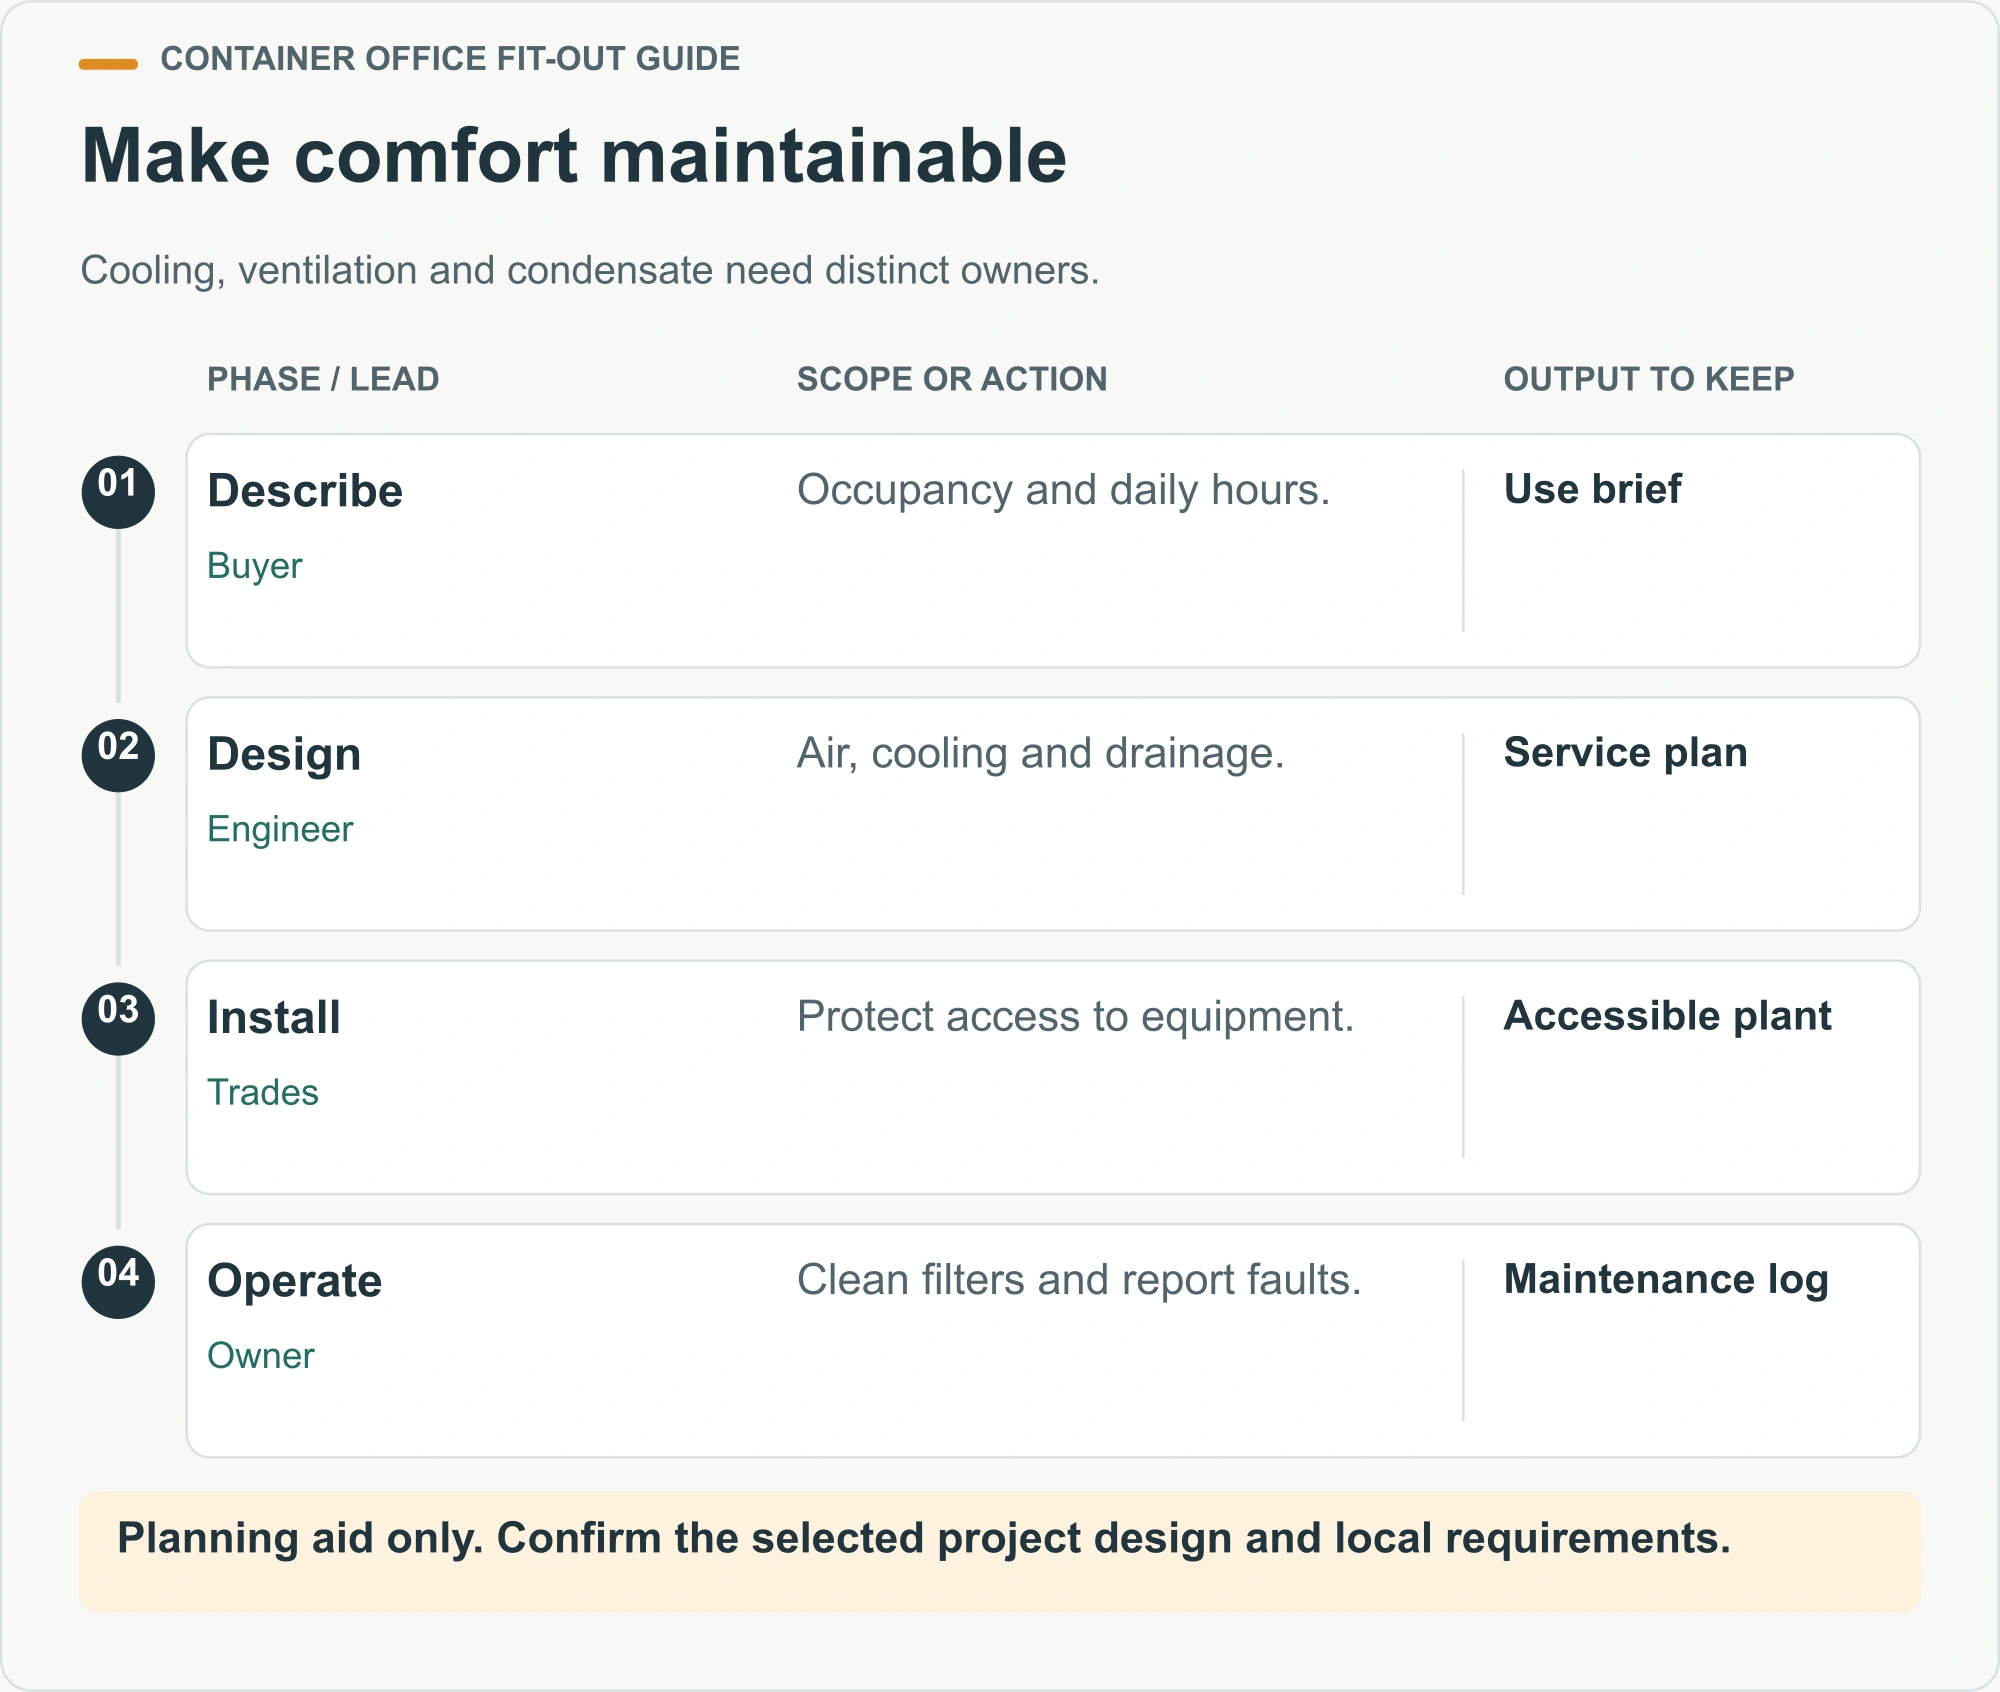
Task: Click the subtitle about distinct owners
Action: (x=590, y=271)
